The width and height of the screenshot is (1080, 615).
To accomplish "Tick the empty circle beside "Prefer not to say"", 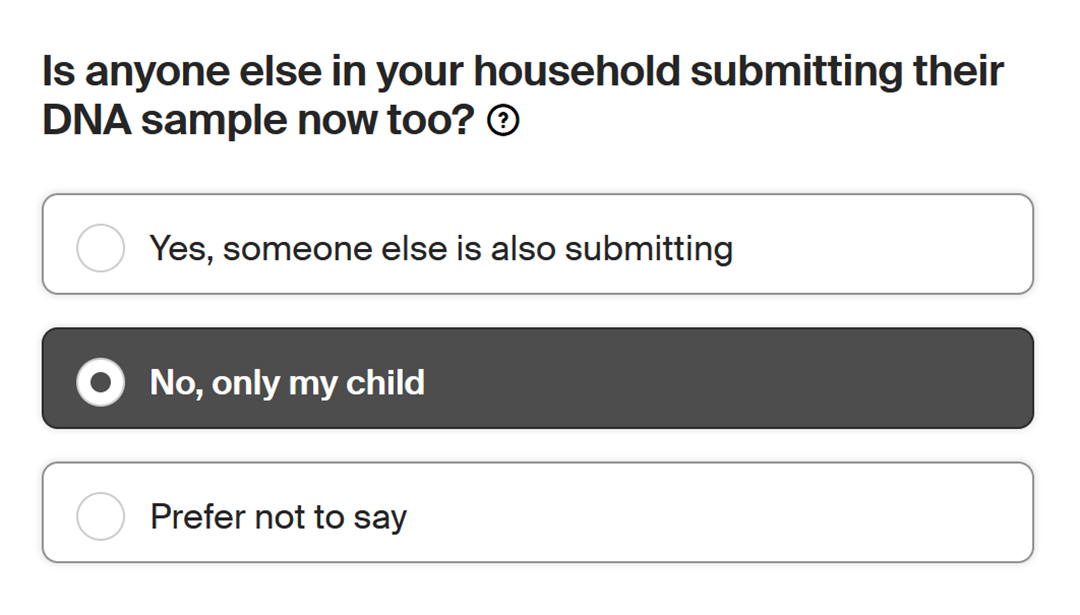I will pos(101,516).
